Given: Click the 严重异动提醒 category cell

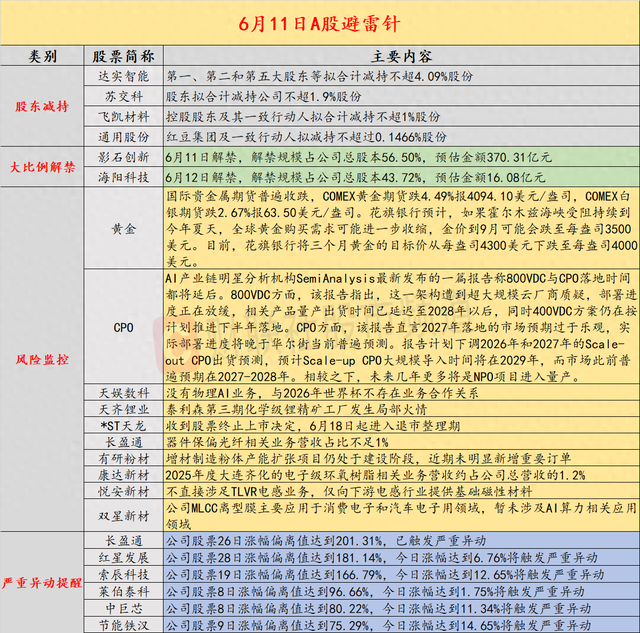Looking at the screenshot, I should point(42,583).
